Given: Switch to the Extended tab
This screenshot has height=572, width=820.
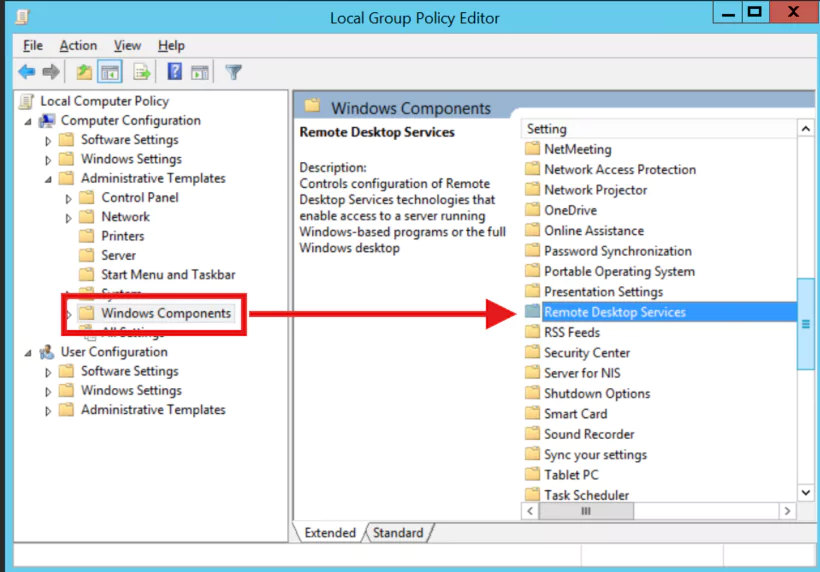Looking at the screenshot, I should click(330, 533).
